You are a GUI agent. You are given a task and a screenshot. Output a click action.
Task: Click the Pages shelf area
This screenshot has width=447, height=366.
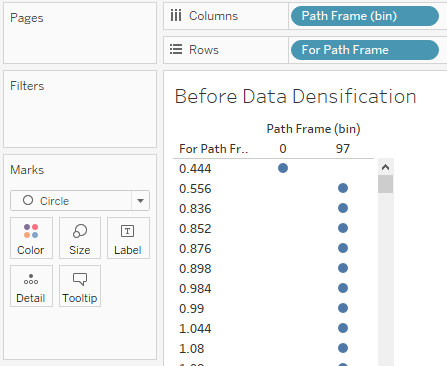tap(80, 33)
